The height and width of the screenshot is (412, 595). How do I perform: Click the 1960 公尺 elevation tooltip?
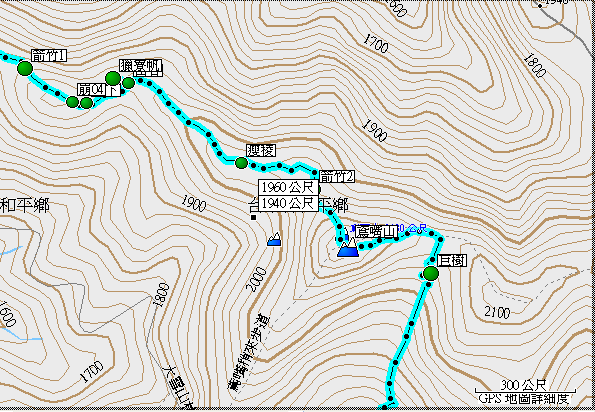click(x=288, y=187)
